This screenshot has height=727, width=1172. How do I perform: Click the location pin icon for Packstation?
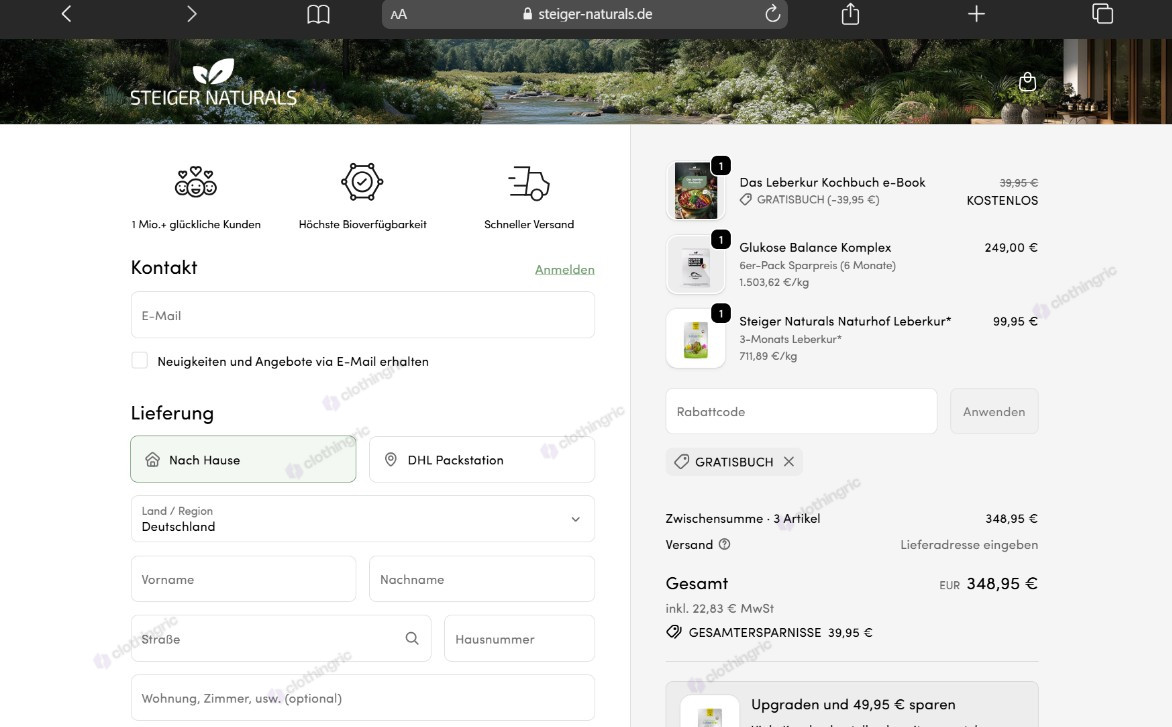[391, 460]
